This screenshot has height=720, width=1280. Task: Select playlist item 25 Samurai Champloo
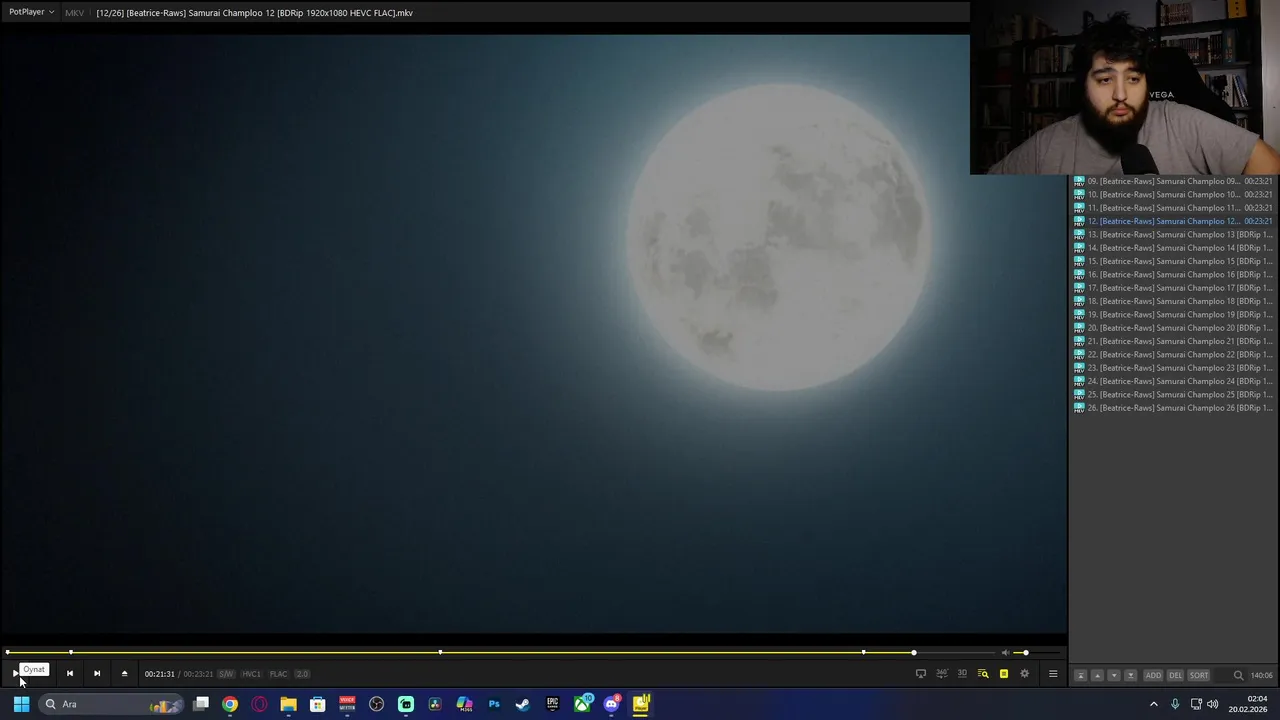click(x=1173, y=394)
